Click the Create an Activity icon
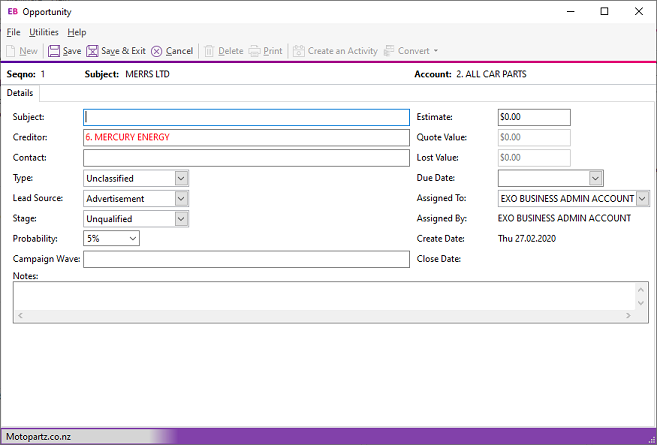This screenshot has width=657, height=445. (299, 51)
